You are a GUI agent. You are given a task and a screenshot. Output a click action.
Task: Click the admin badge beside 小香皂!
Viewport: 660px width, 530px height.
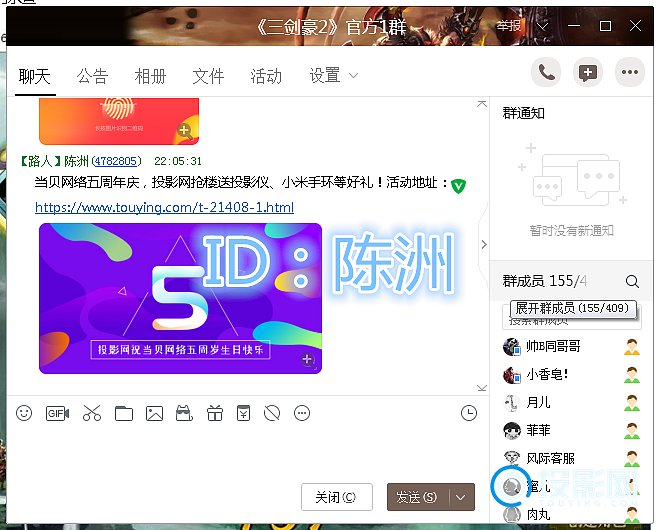click(x=632, y=375)
